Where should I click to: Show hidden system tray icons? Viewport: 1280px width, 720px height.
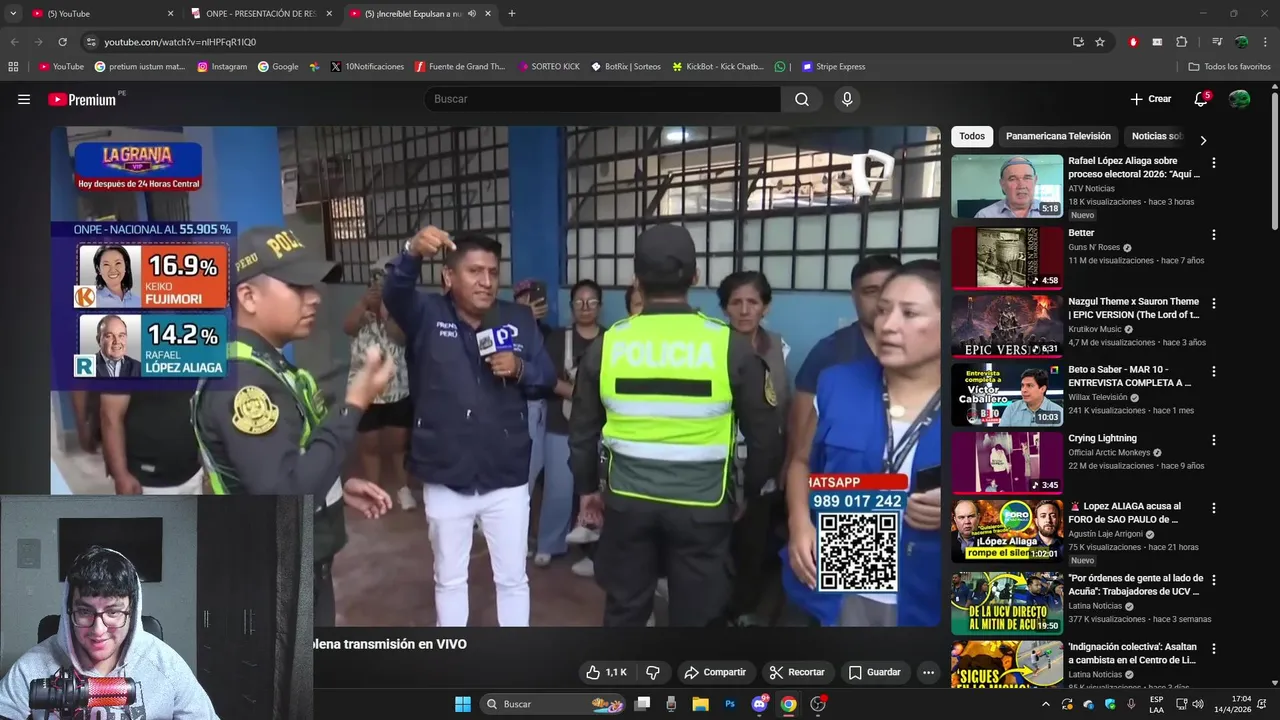(x=1046, y=704)
